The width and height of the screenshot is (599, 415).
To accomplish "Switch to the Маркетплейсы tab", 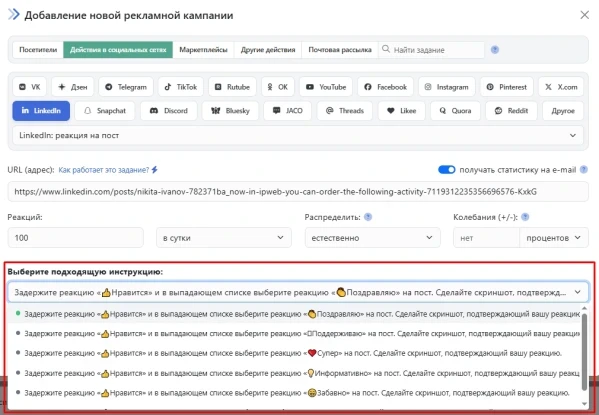I will [203, 50].
